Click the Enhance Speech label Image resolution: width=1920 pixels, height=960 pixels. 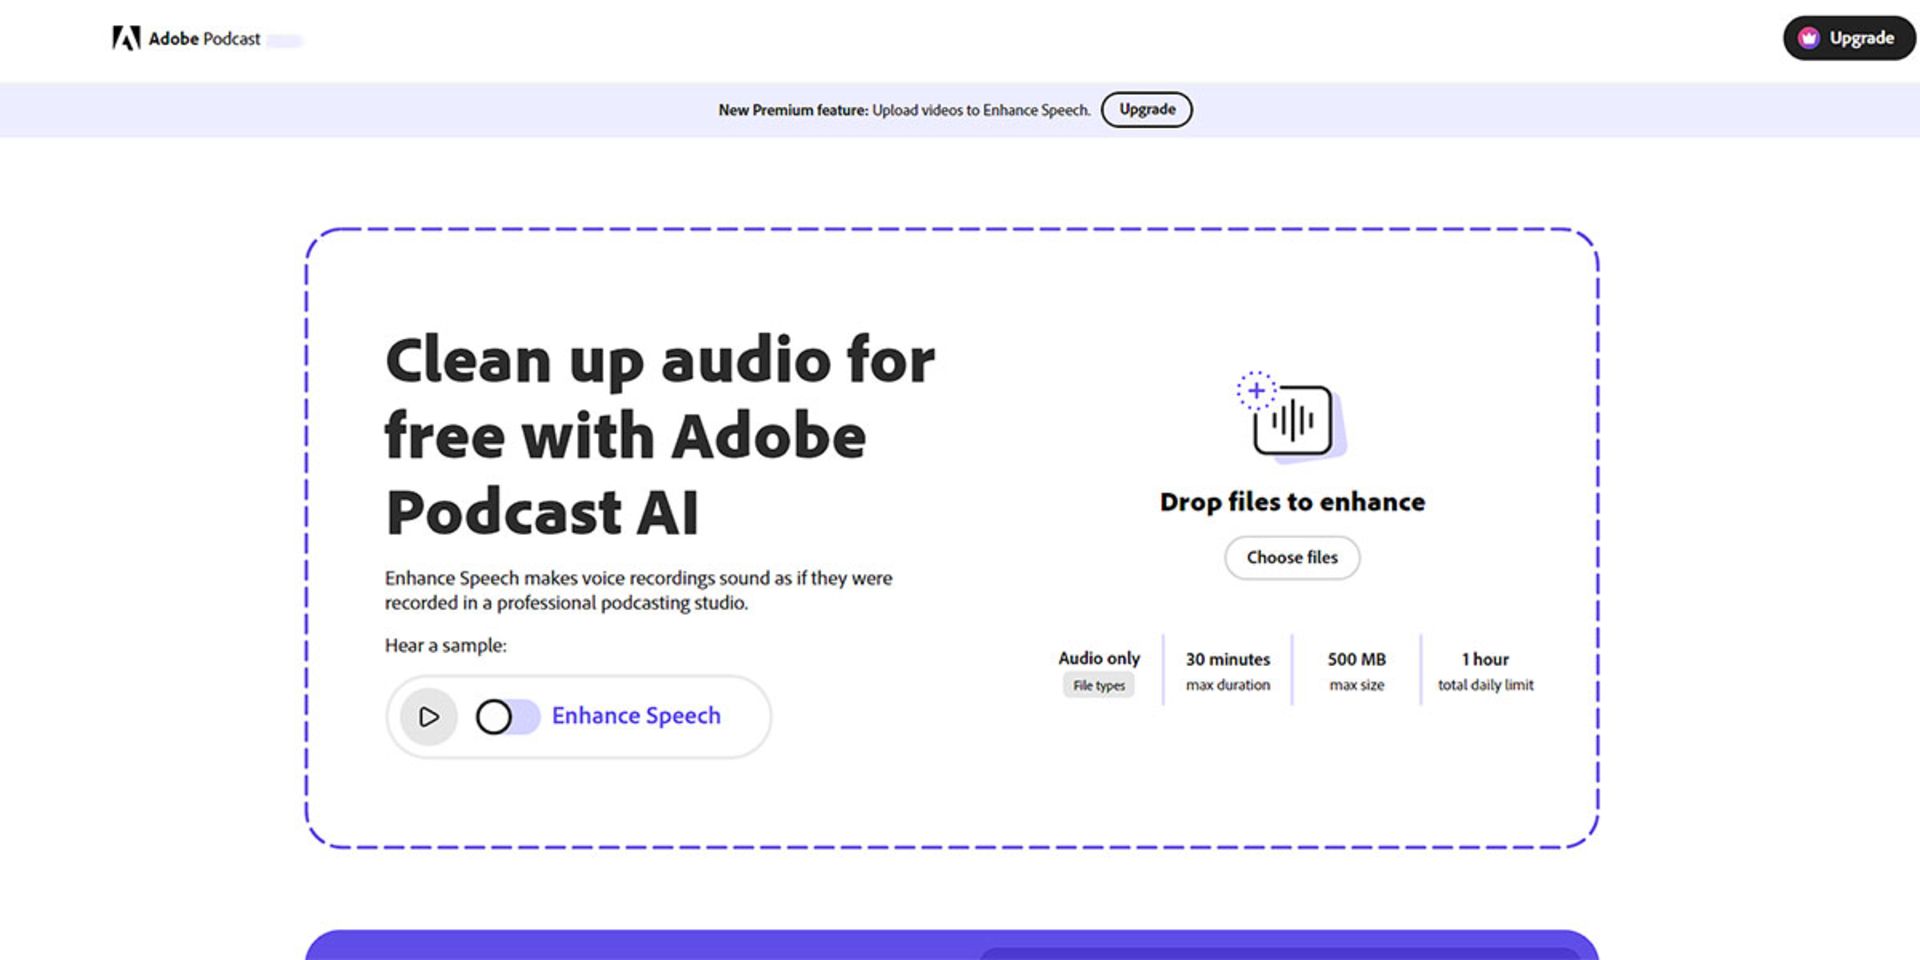click(636, 715)
